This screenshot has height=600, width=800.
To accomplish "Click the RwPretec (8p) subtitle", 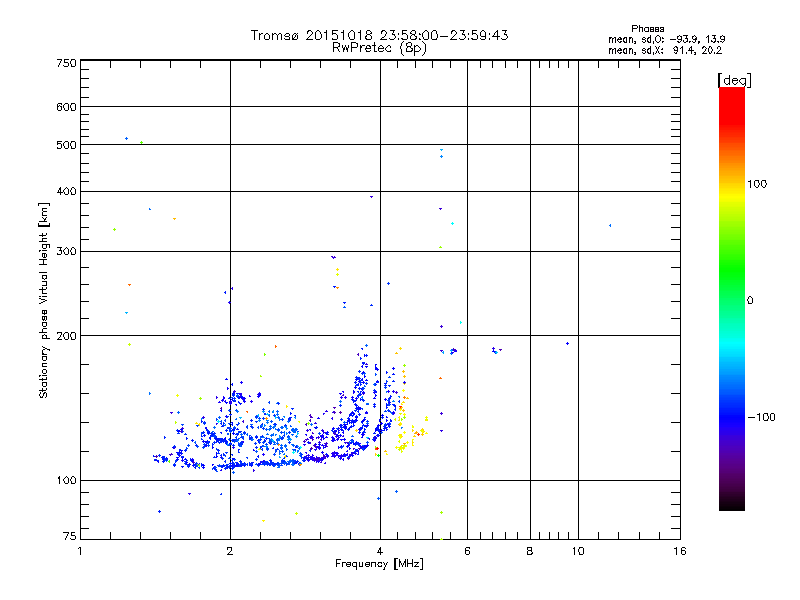I will pos(379,48).
